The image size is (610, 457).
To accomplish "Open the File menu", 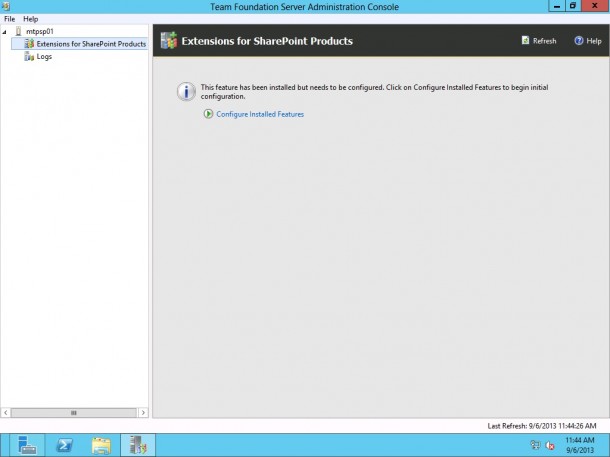I will point(9,19).
